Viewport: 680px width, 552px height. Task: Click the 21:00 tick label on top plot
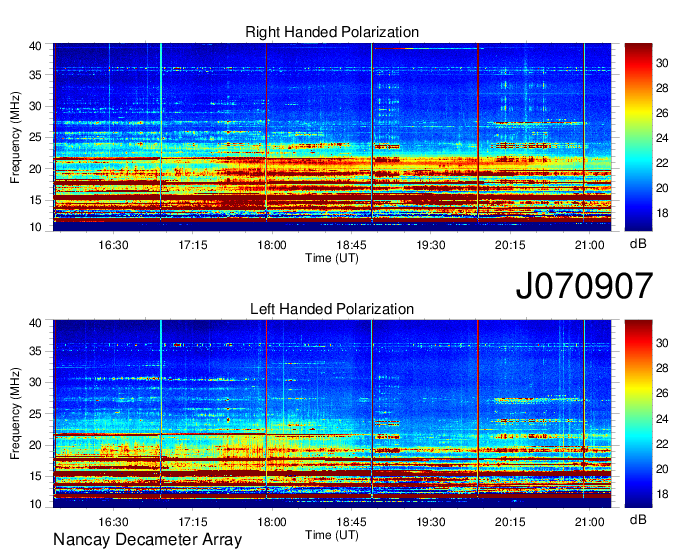[589, 245]
